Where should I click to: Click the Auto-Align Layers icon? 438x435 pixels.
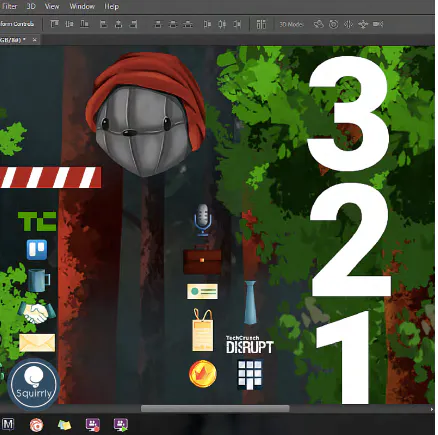point(261,24)
